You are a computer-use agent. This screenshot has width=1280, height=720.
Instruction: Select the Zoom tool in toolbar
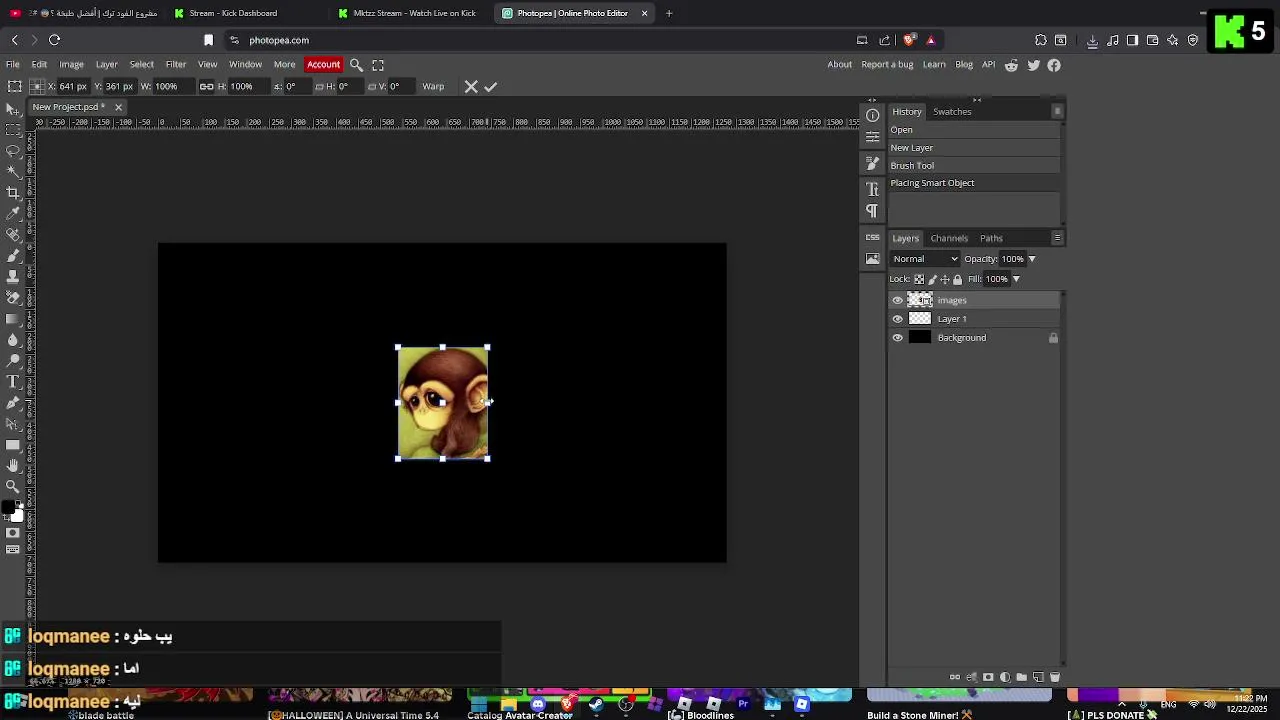click(x=13, y=486)
